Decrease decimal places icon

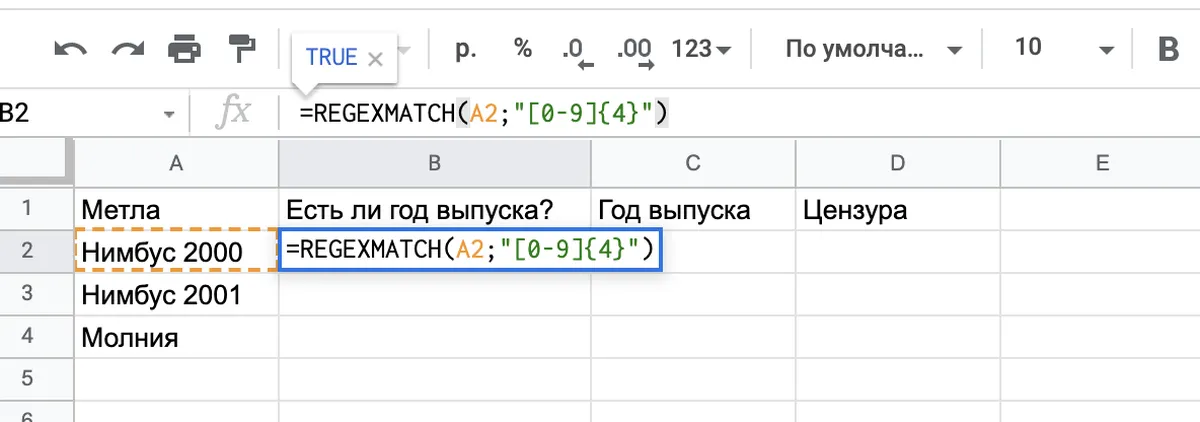click(x=577, y=50)
